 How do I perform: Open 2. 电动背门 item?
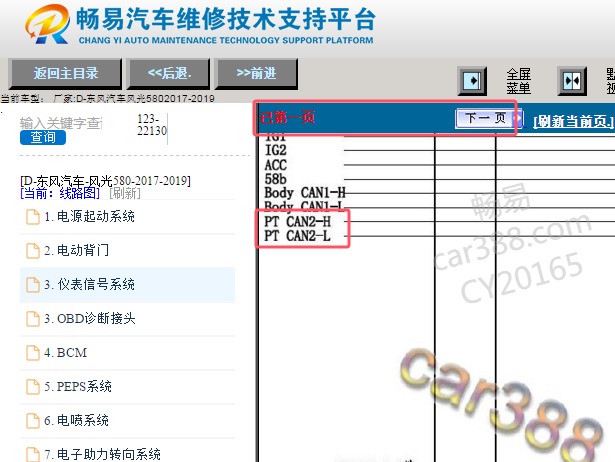[x=127, y=251]
